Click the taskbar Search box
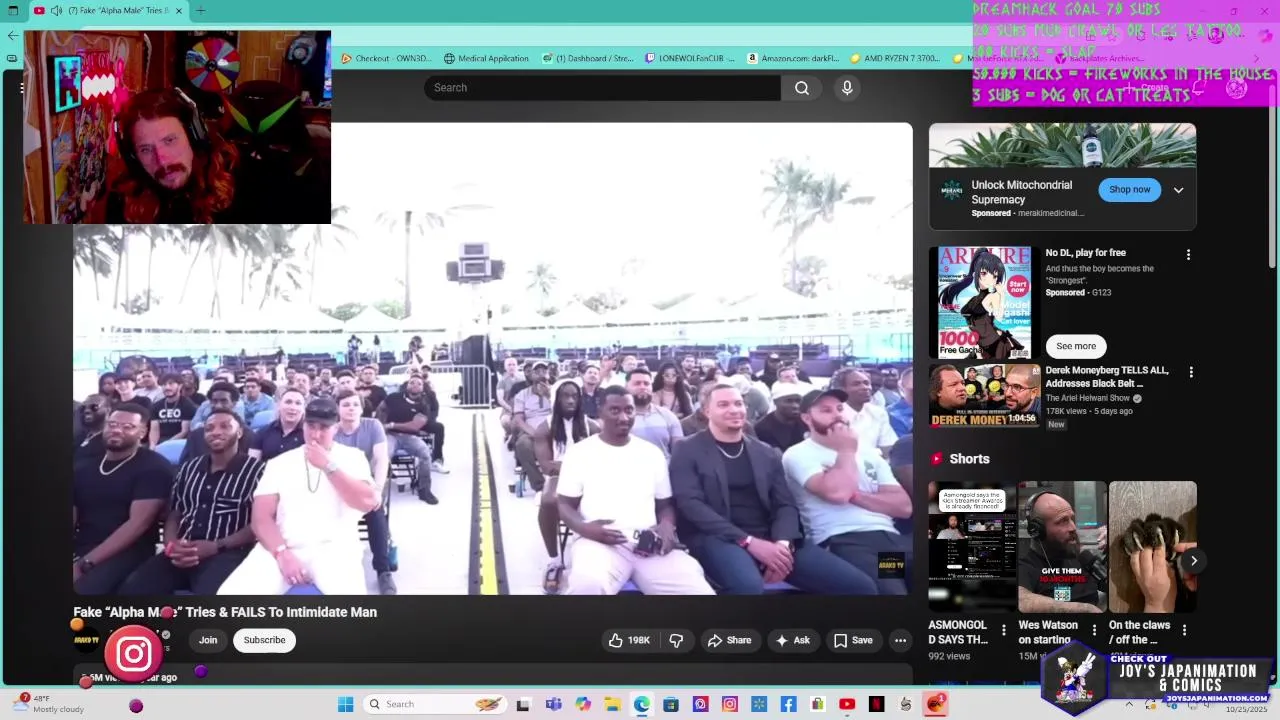This screenshot has width=1280, height=720. click(x=434, y=704)
